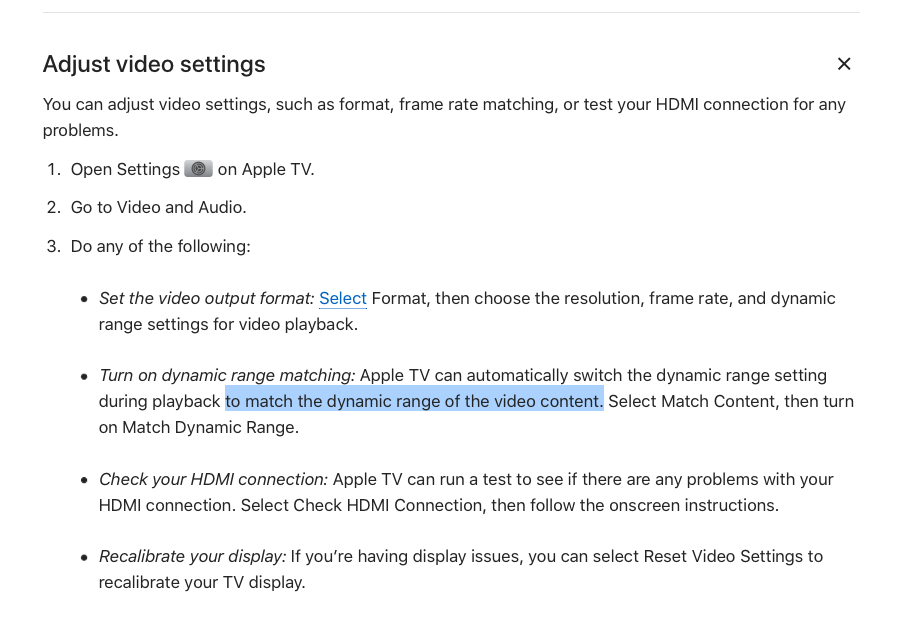Click the Open Settings text in step 1

coord(125,169)
